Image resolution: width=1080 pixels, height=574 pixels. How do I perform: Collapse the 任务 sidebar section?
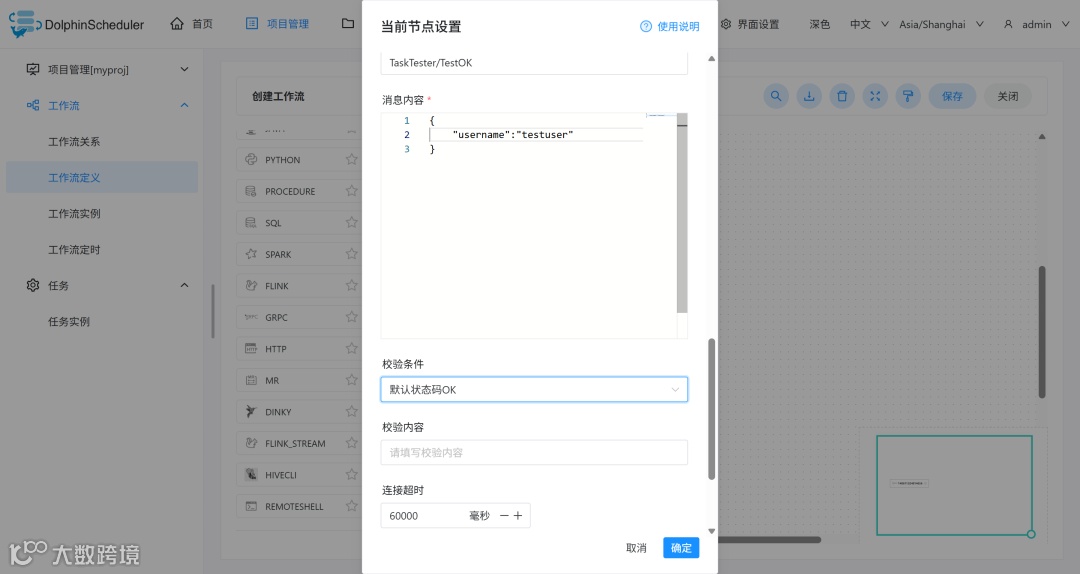(x=107, y=285)
